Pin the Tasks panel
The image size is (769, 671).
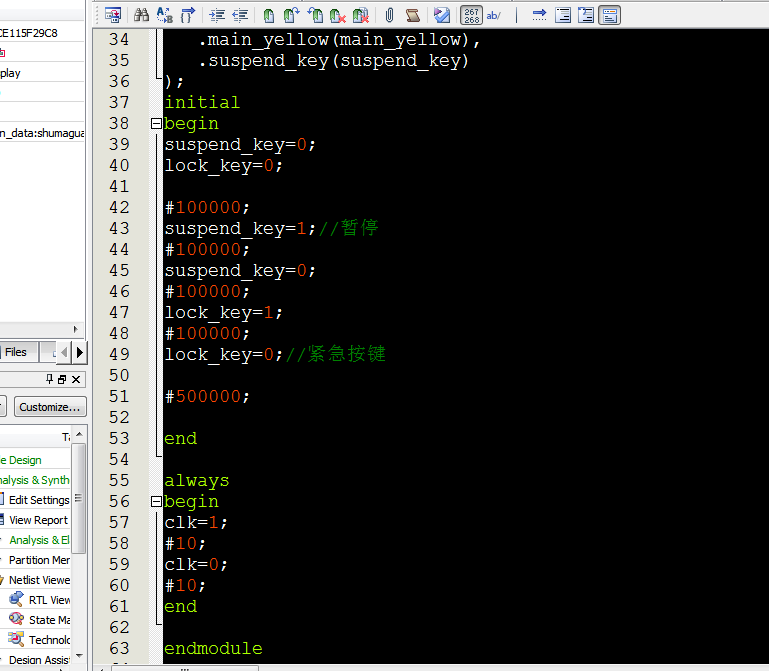(x=49, y=379)
